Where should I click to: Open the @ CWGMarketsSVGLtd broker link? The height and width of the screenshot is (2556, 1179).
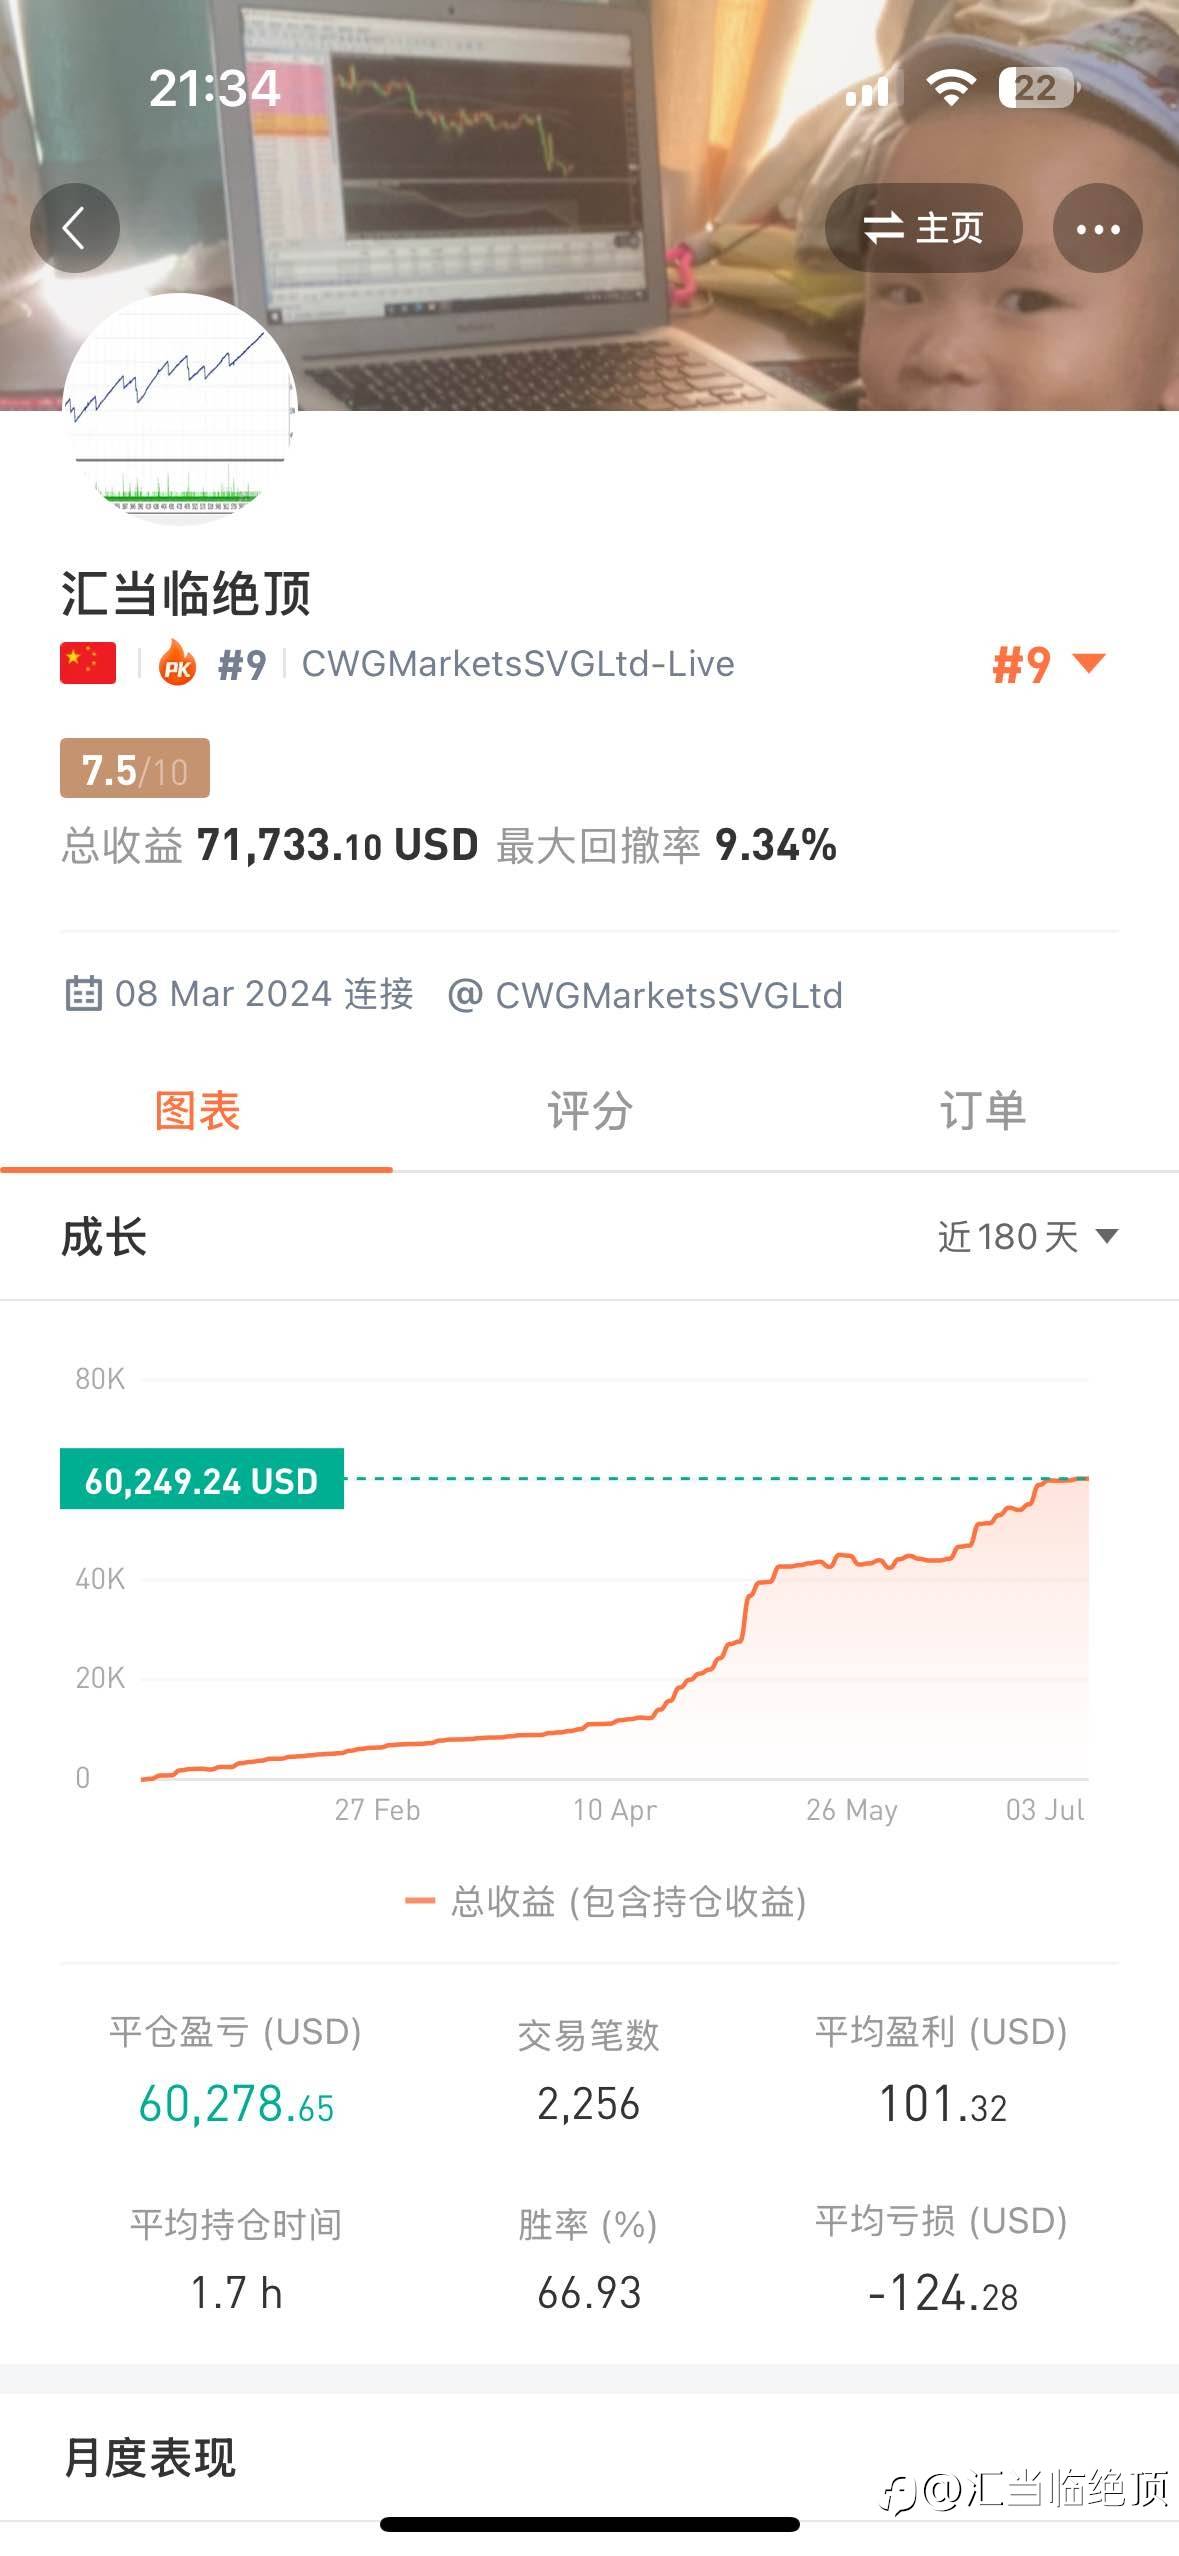[646, 995]
